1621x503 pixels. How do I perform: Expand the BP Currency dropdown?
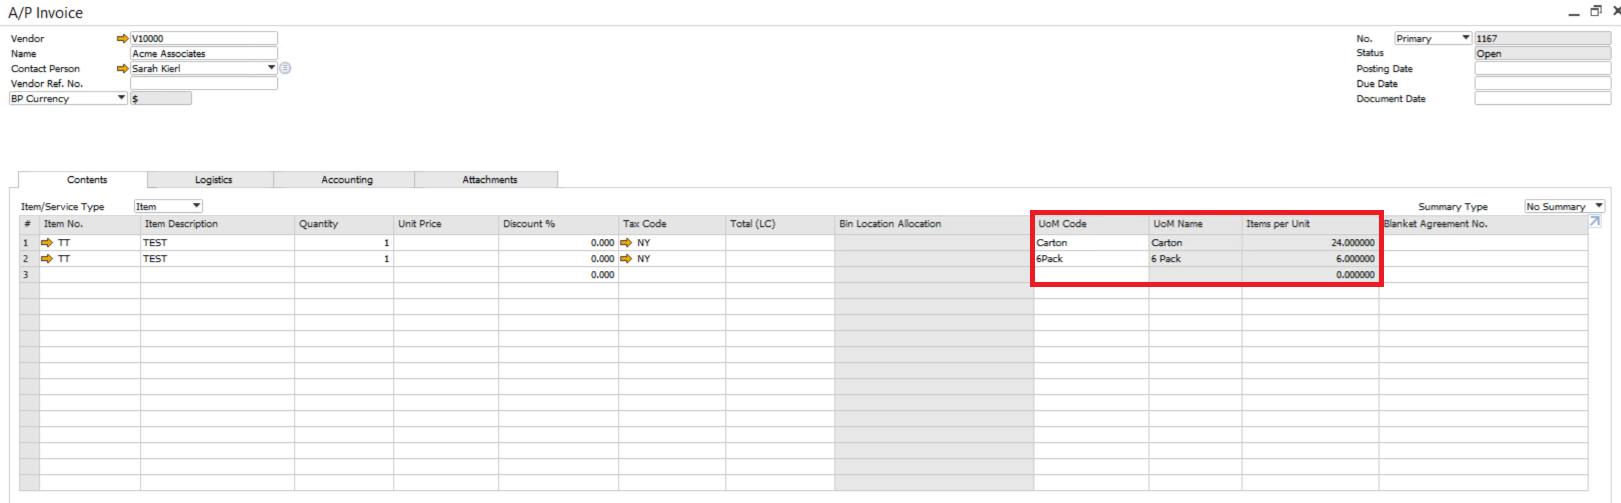pyautogui.click(x=121, y=98)
